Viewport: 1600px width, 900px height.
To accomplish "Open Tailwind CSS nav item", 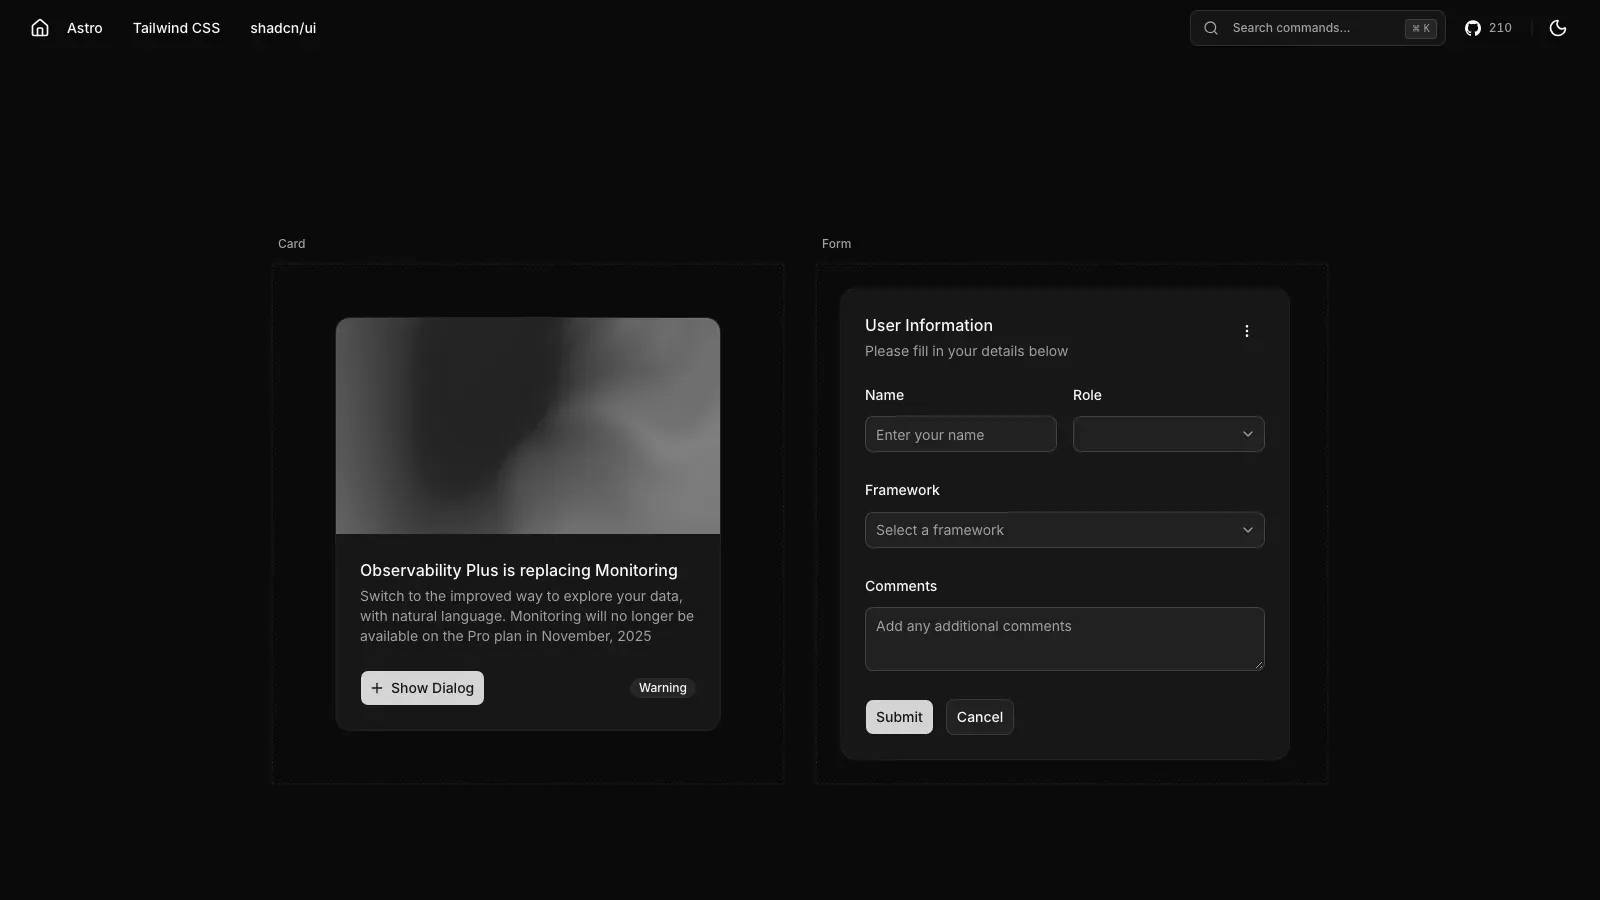I will pos(176,28).
